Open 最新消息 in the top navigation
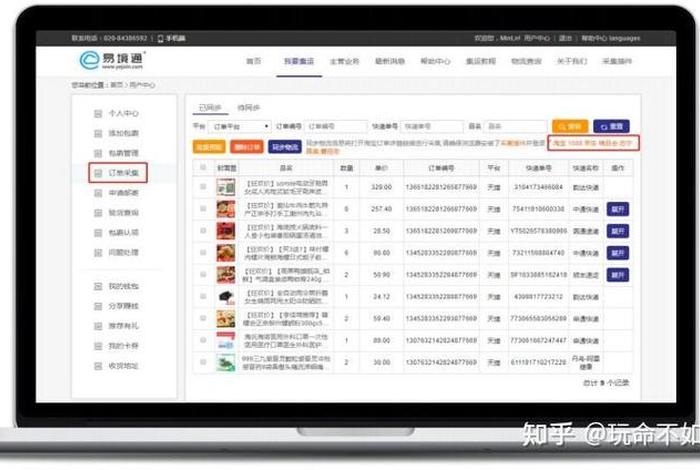700x470 pixels. (390, 61)
